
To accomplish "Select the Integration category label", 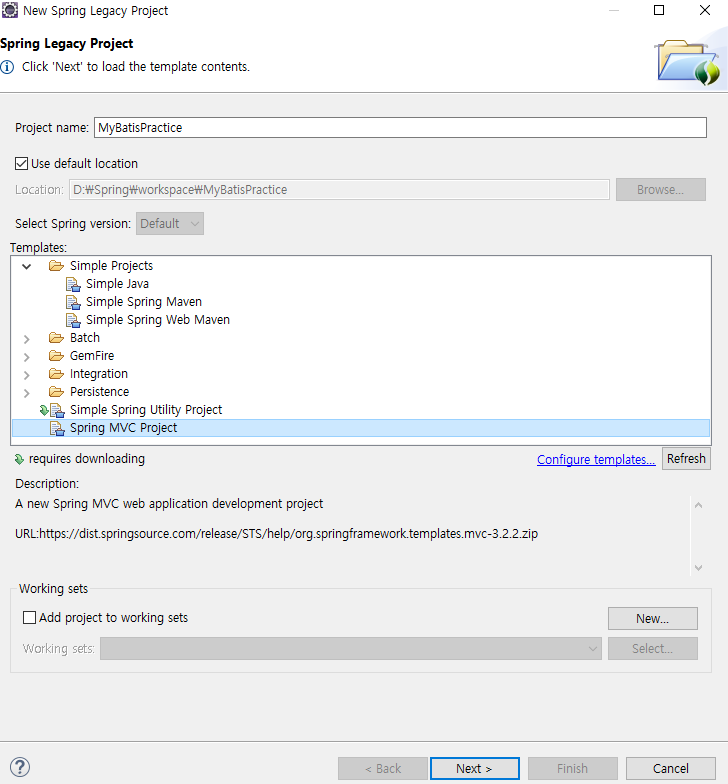I will [98, 374].
